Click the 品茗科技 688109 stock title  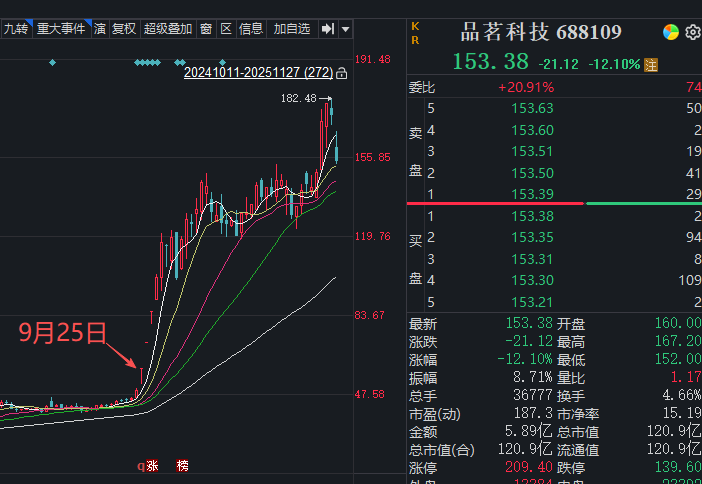[540, 33]
